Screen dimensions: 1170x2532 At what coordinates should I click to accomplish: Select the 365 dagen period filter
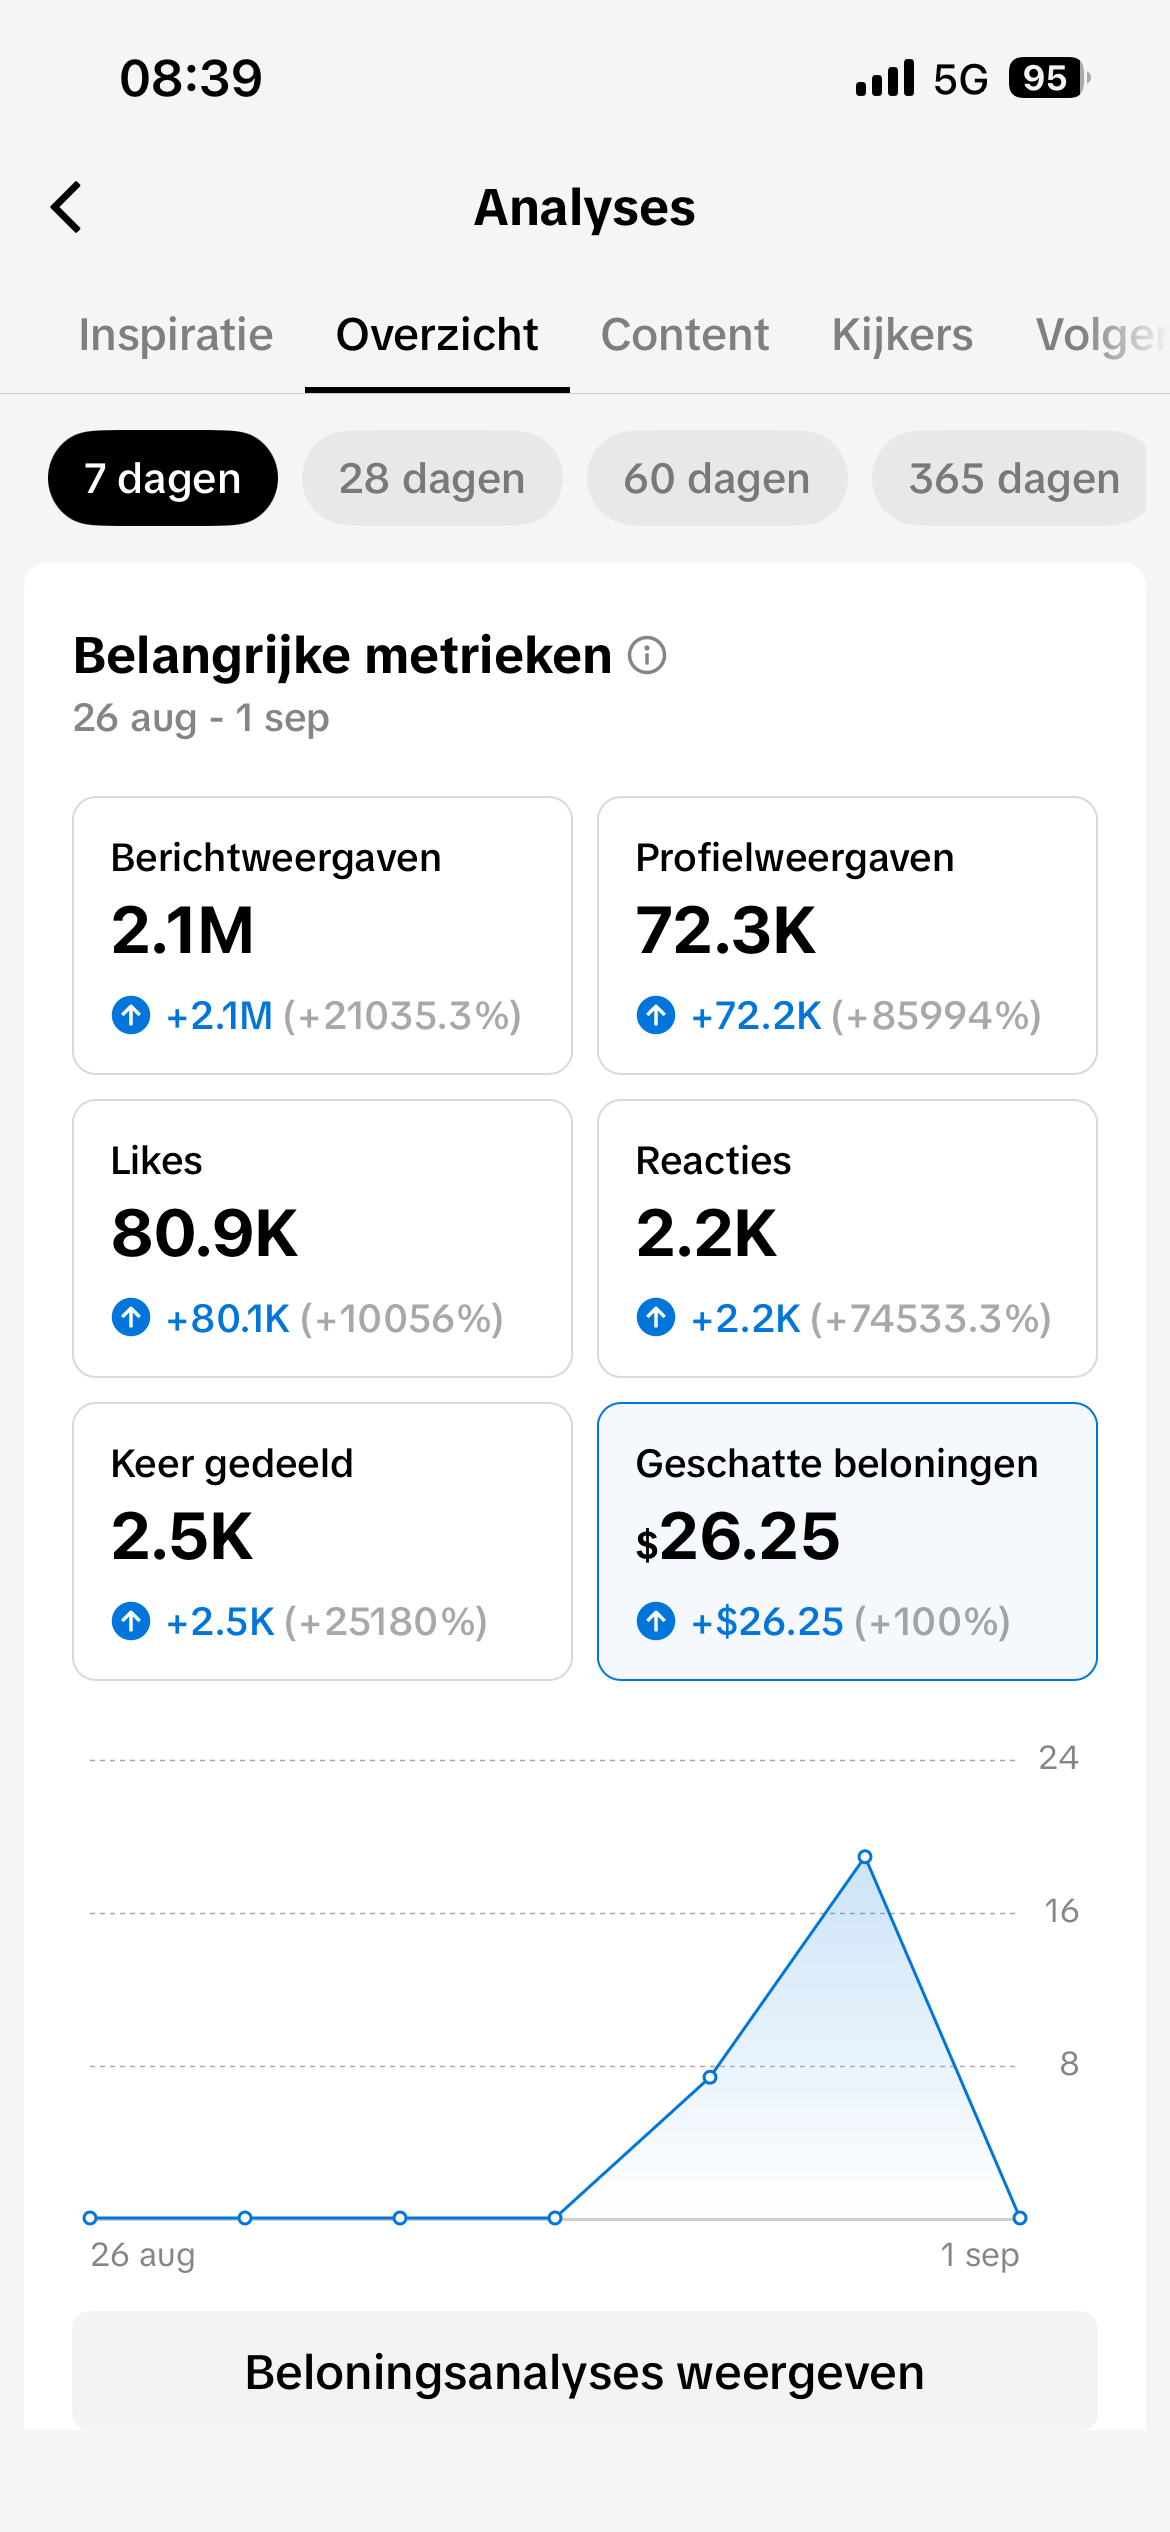pyautogui.click(x=1010, y=478)
